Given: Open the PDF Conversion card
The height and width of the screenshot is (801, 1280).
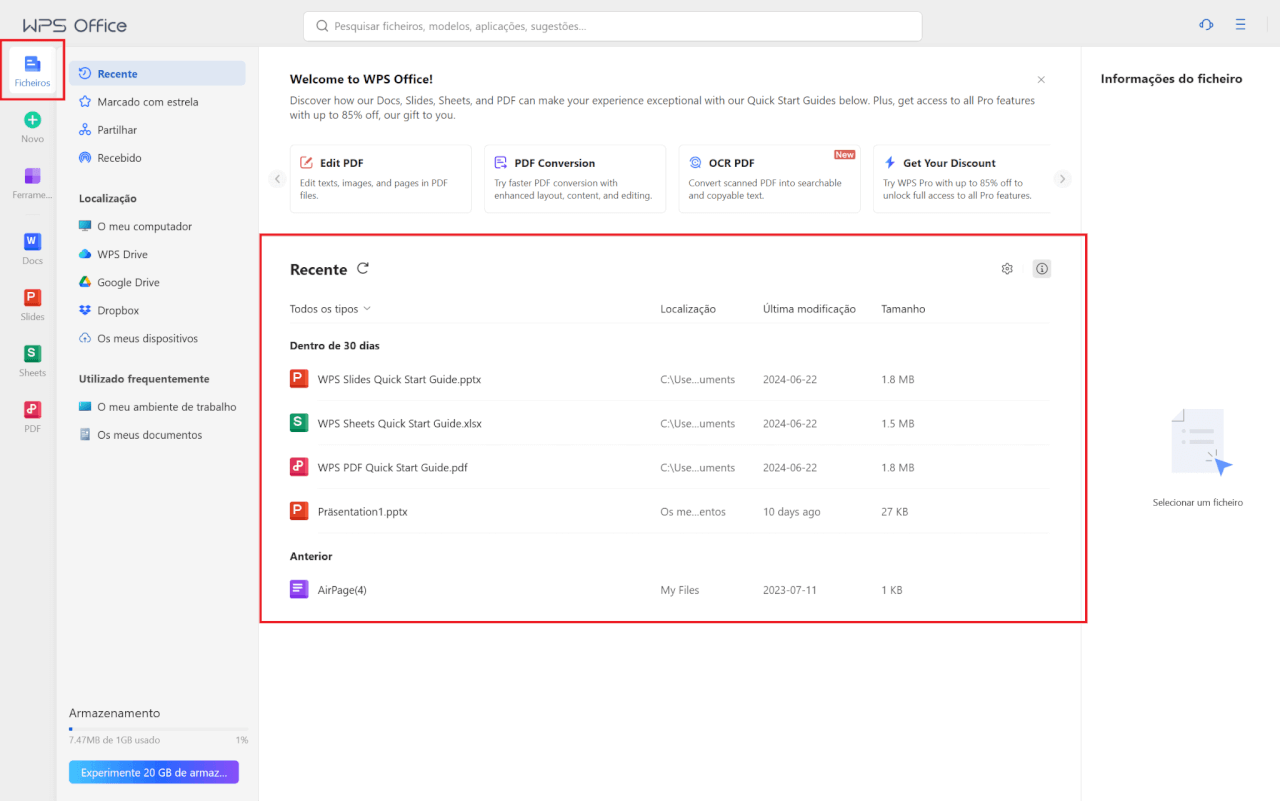Looking at the screenshot, I should tap(575, 179).
